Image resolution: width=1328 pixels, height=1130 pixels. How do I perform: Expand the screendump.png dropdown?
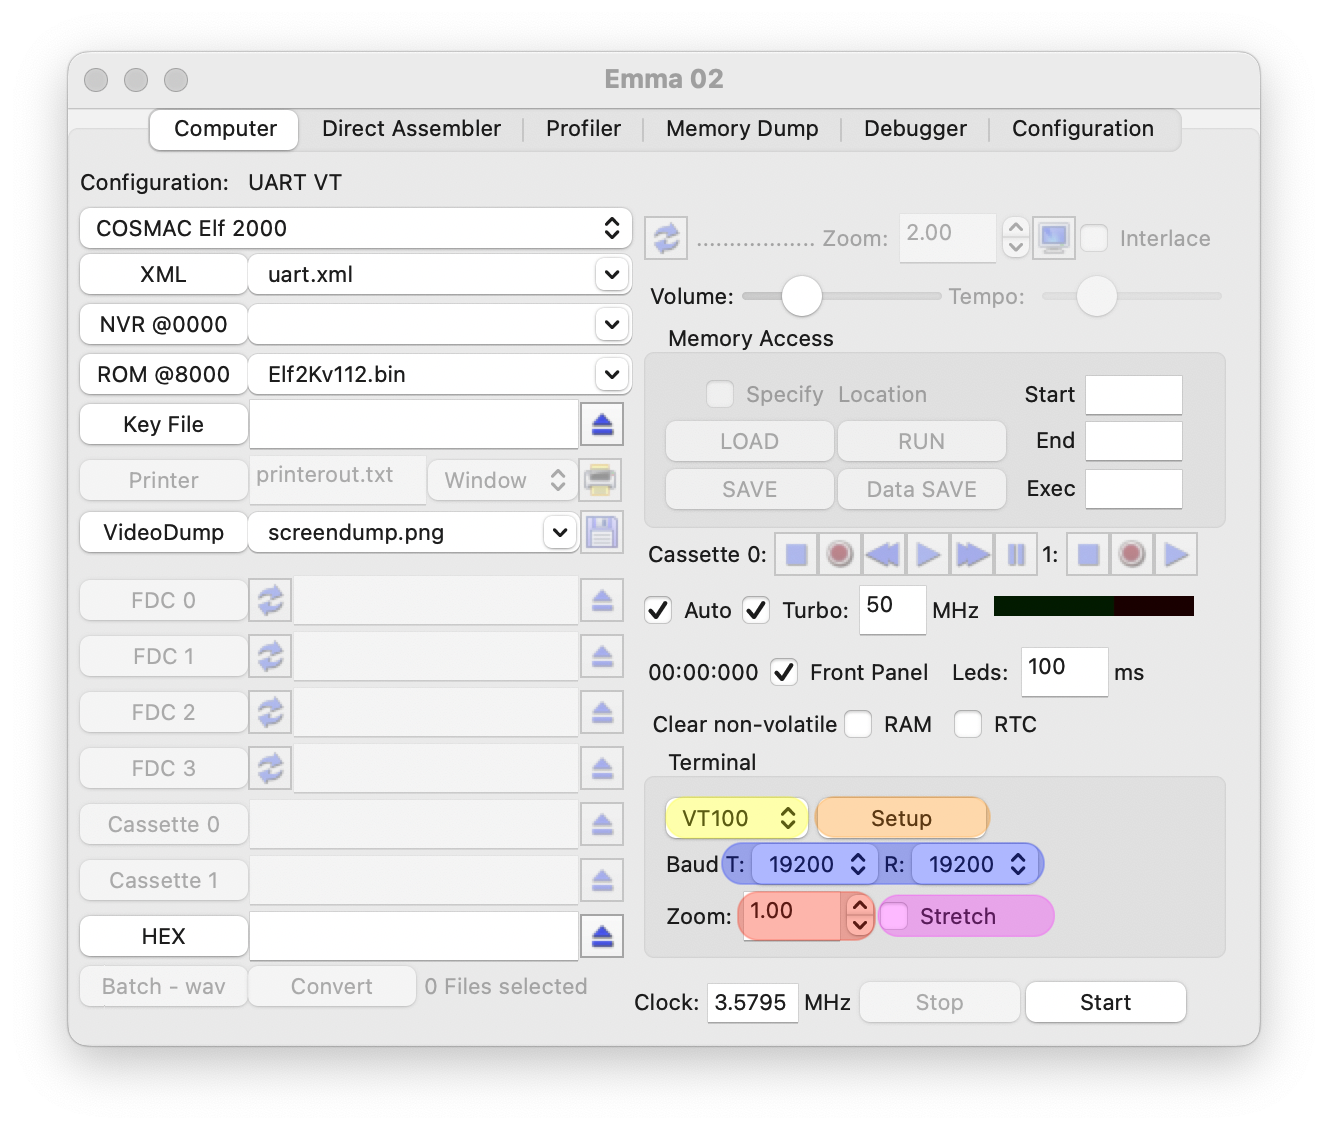click(560, 532)
